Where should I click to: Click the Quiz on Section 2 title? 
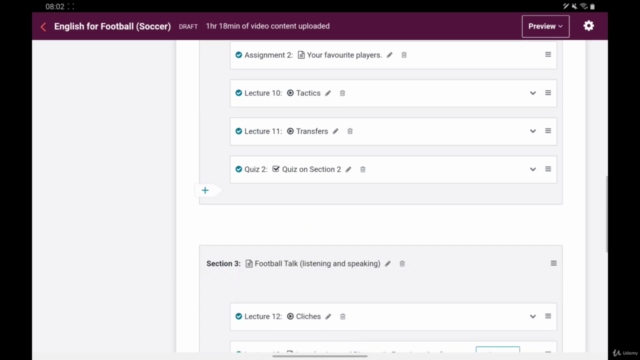(x=311, y=169)
